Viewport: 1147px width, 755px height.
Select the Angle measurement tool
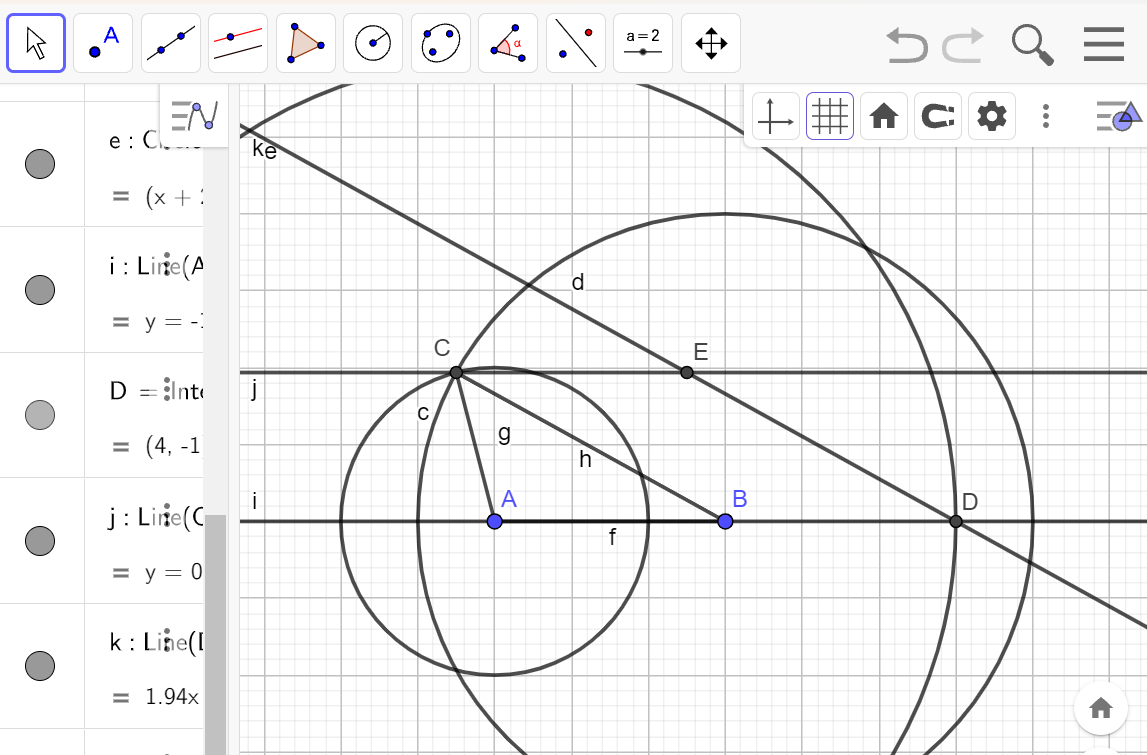[x=508, y=43]
